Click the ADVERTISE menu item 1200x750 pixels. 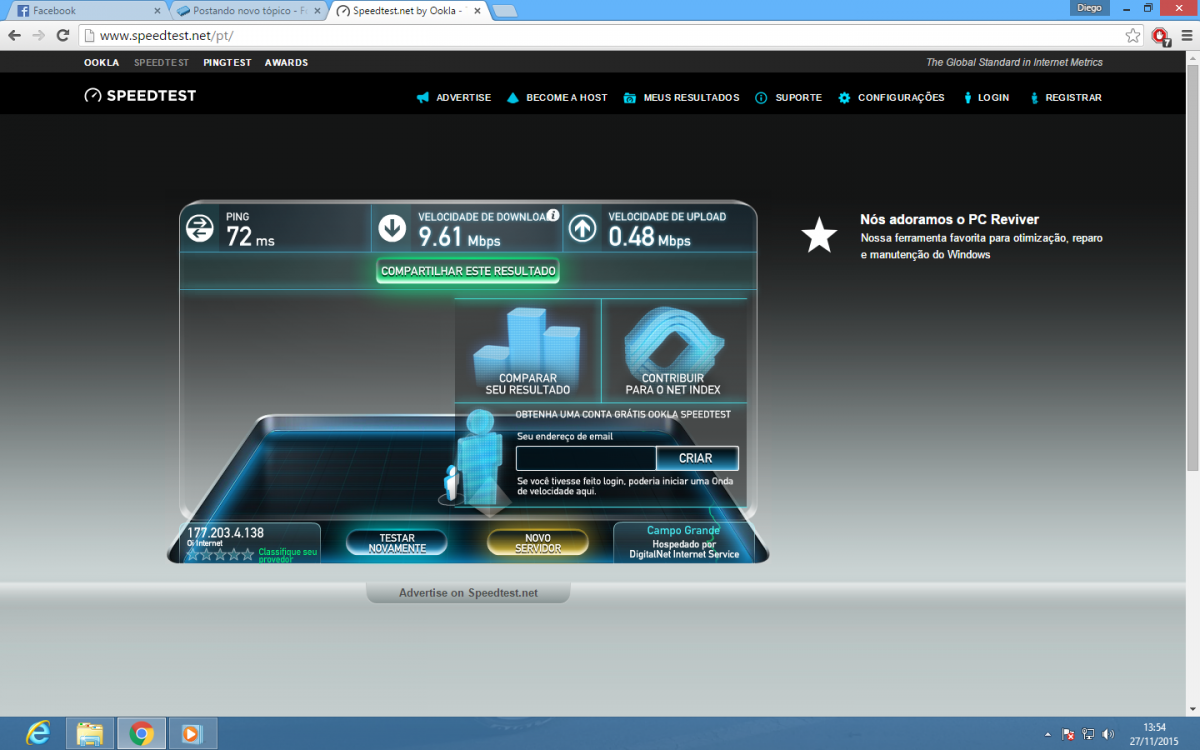coord(453,97)
